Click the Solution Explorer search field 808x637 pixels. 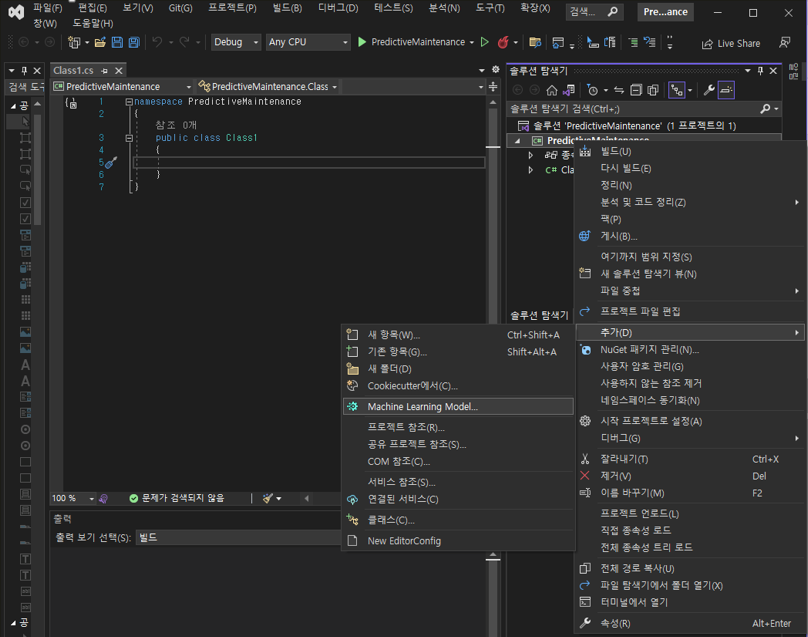point(631,109)
